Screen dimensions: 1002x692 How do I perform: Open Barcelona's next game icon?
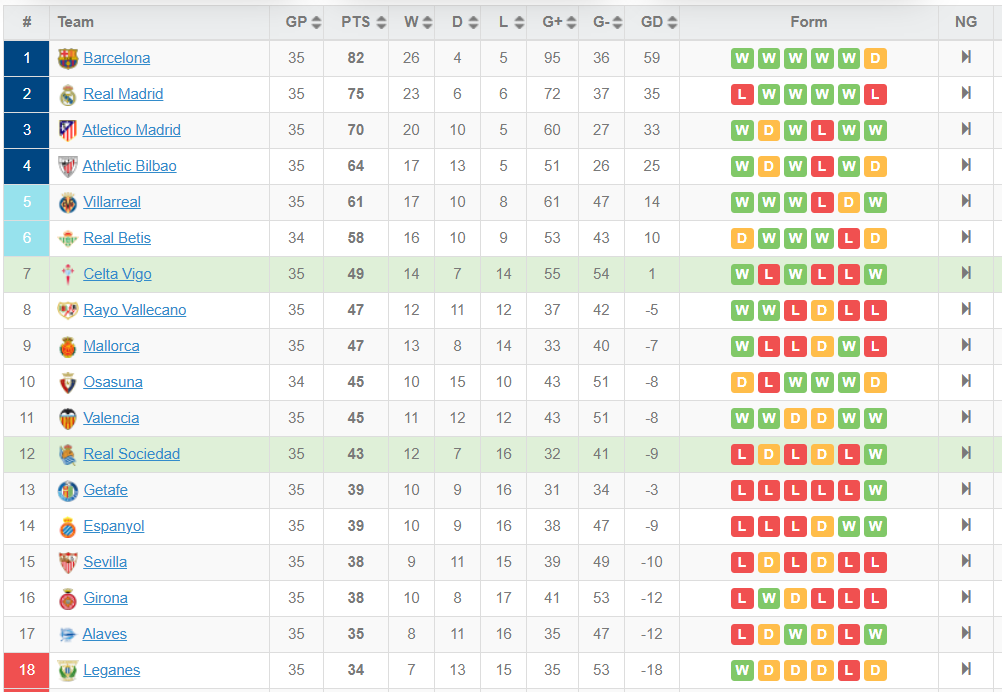point(966,57)
